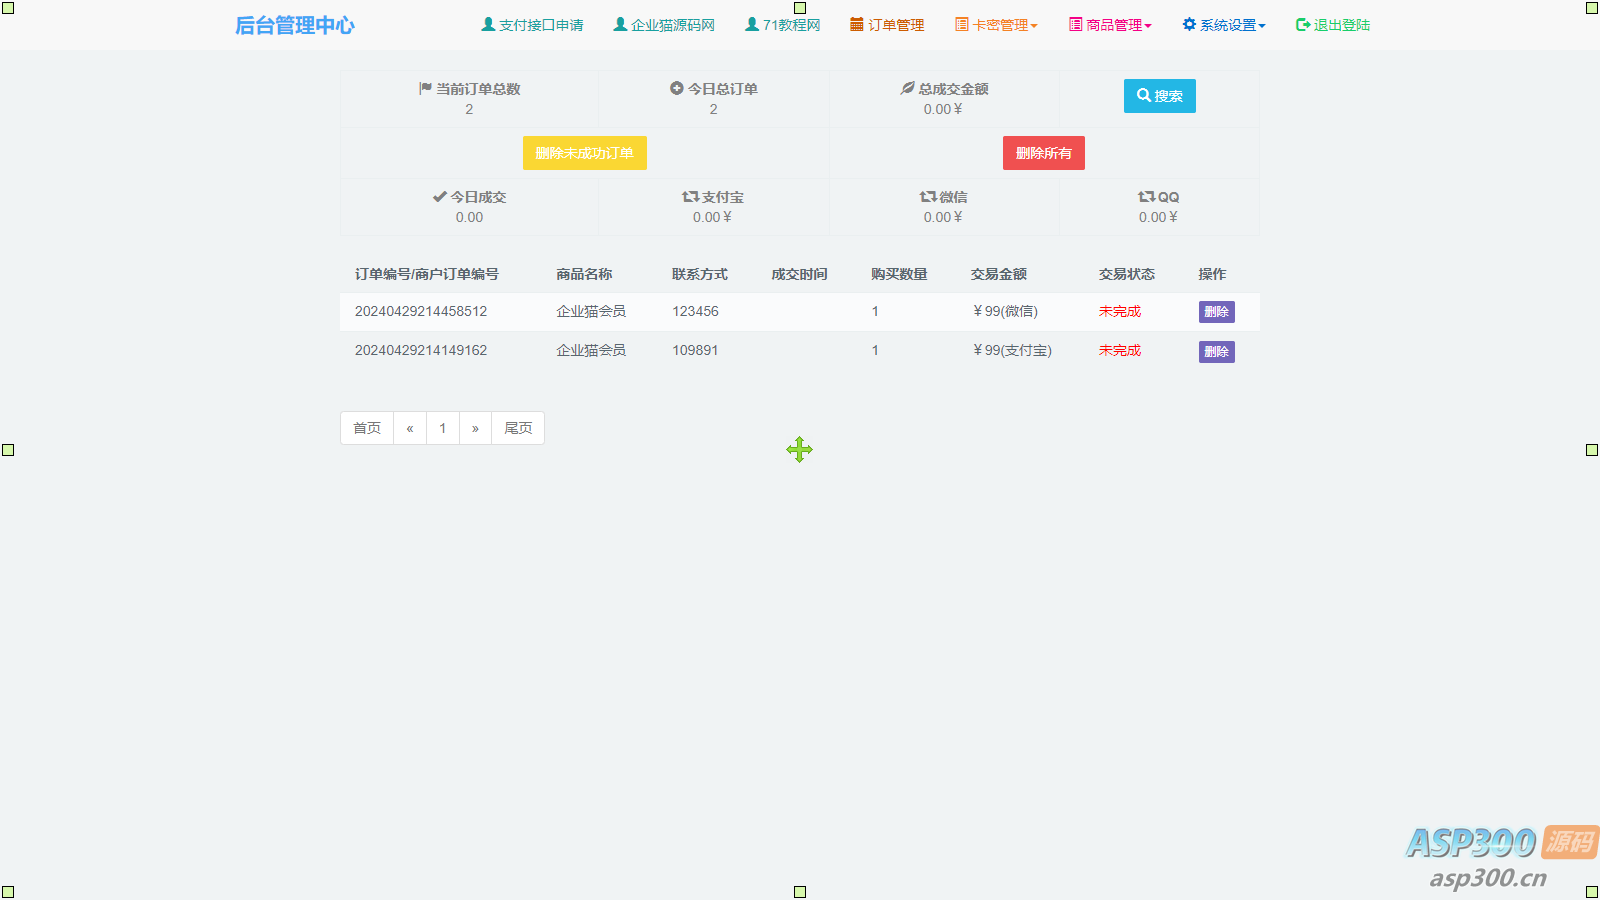1600x900 pixels.
Task: Click next page » button
Action: [475, 428]
